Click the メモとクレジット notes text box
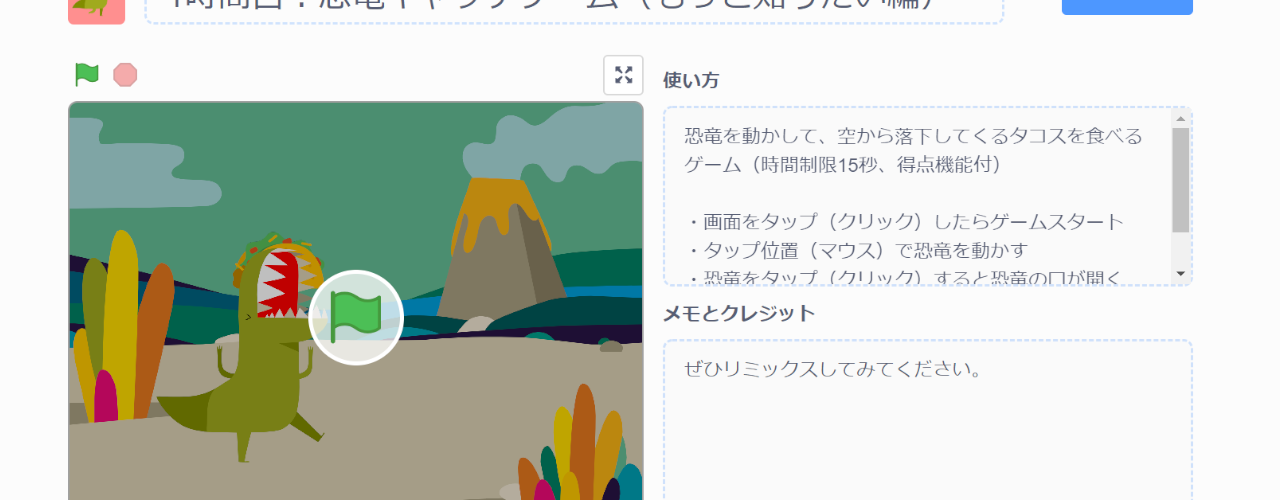1280x500 pixels. click(927, 420)
